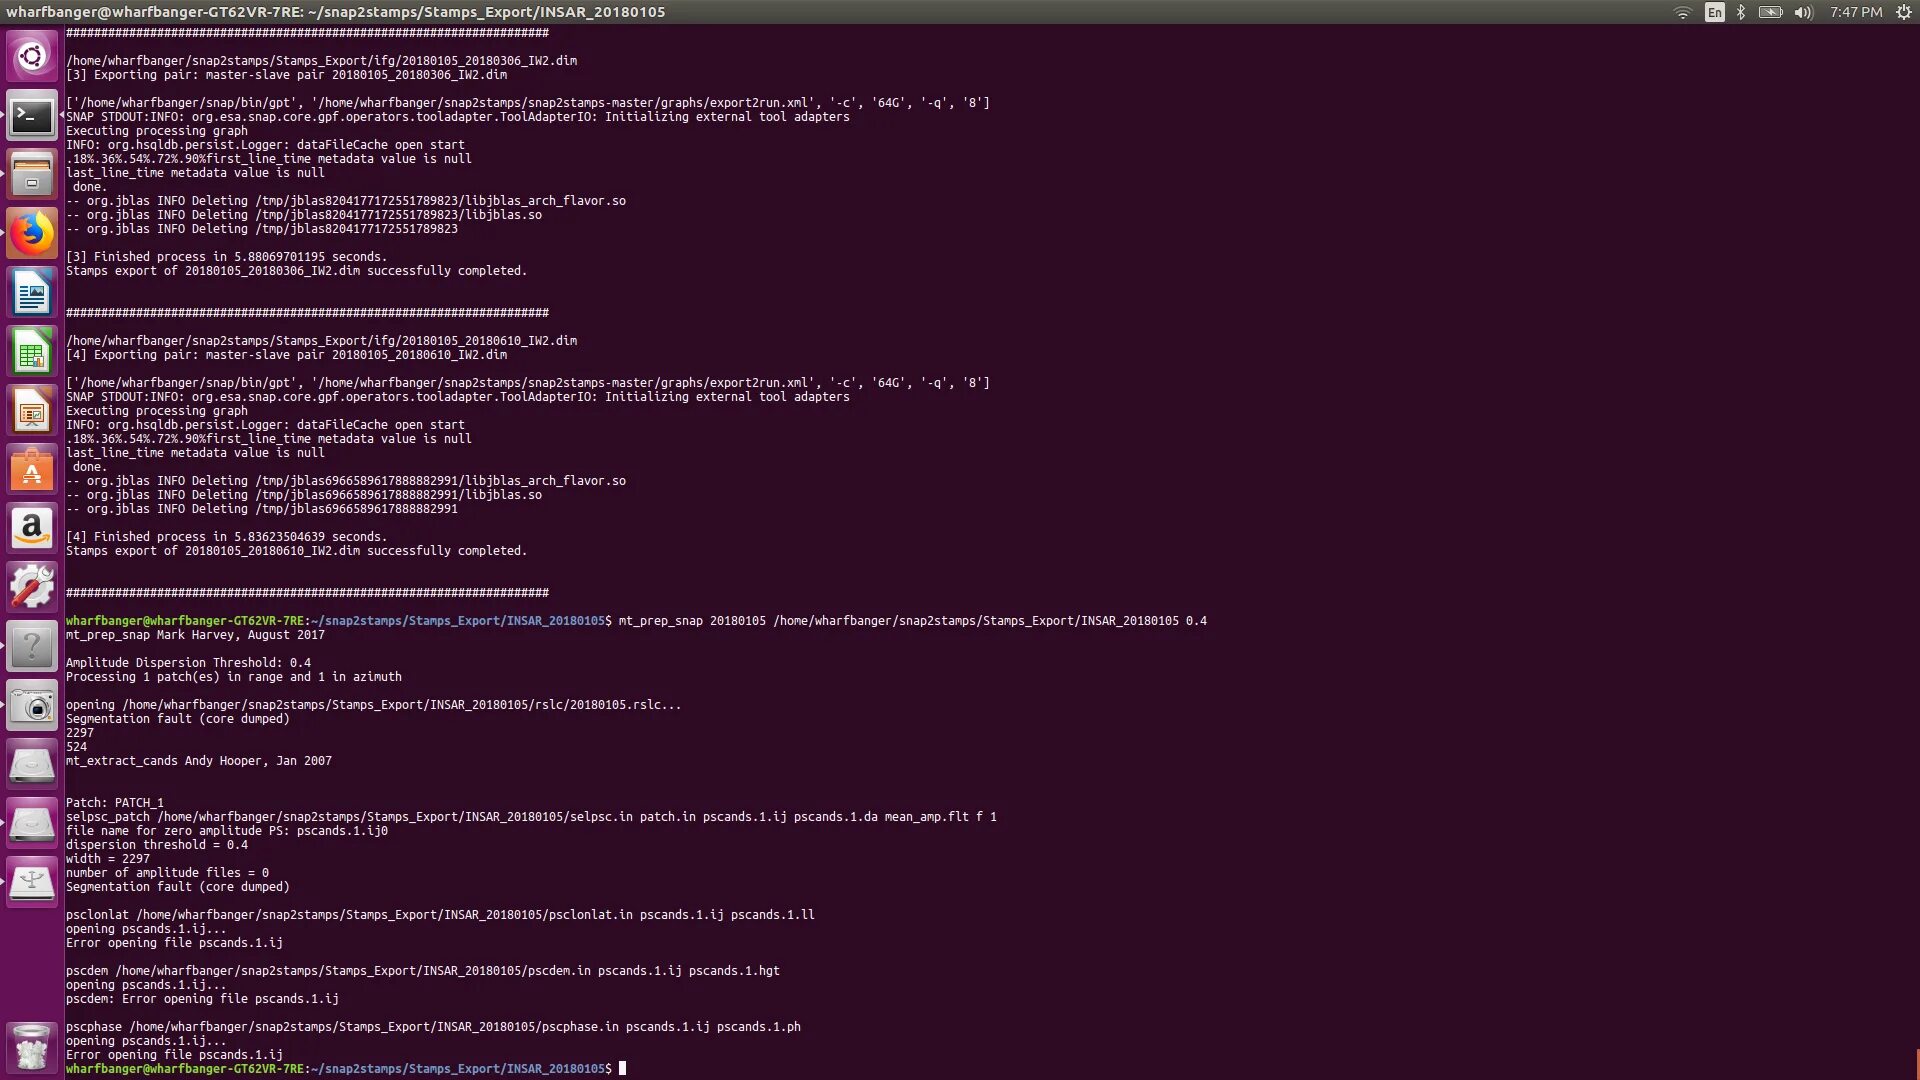Open LibreOffice Impress presentation app
Screen dimensions: 1920x1080
[32, 411]
